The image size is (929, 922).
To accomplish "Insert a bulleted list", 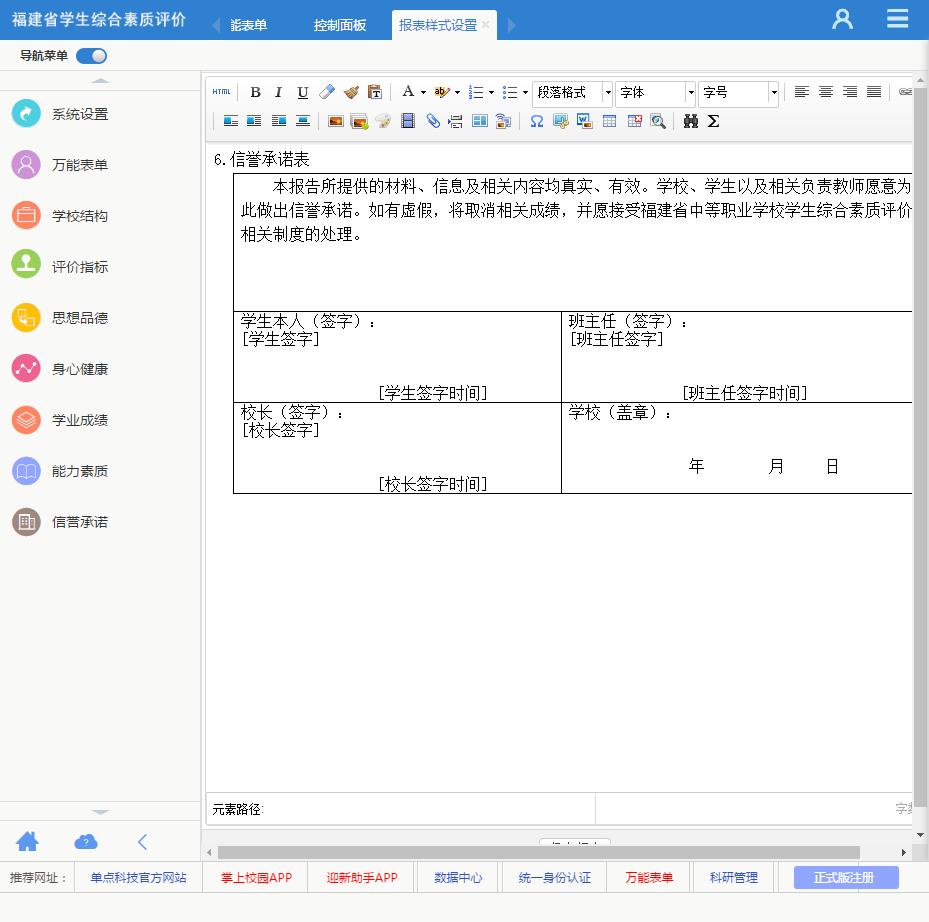I will click(x=510, y=92).
